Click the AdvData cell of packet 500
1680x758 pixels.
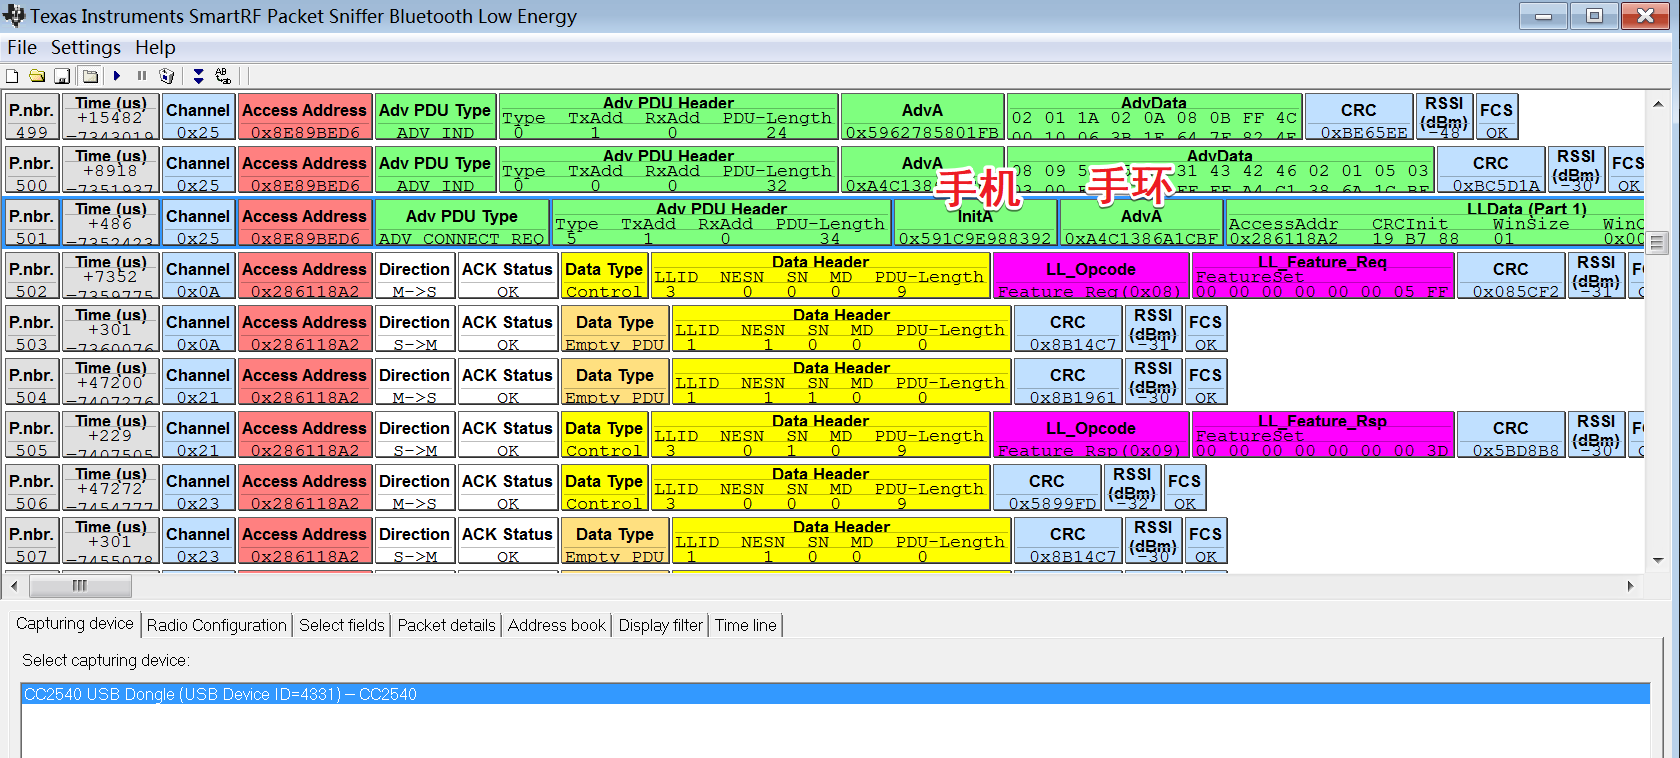point(1220,170)
